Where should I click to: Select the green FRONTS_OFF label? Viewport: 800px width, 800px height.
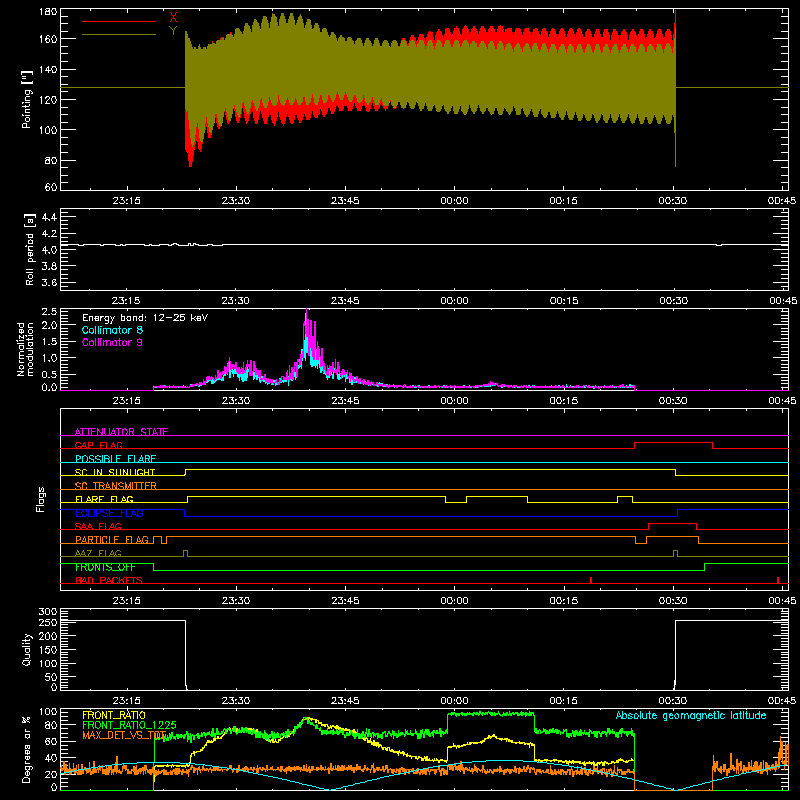pyautogui.click(x=105, y=567)
